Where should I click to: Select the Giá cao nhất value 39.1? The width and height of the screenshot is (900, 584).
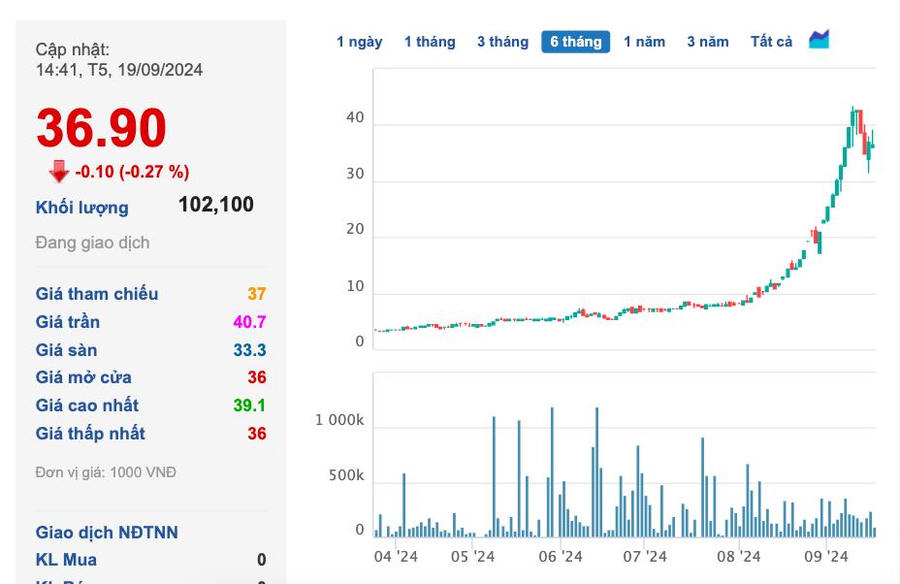[250, 406]
